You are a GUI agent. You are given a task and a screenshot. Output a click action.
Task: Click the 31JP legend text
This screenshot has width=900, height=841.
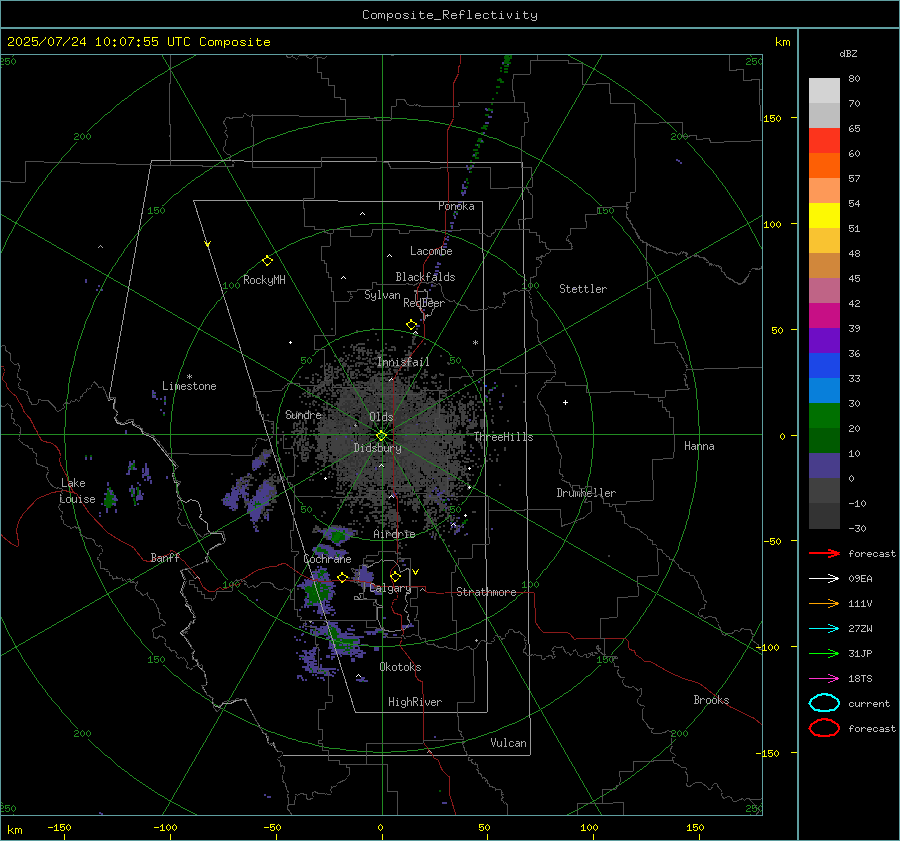point(860,653)
